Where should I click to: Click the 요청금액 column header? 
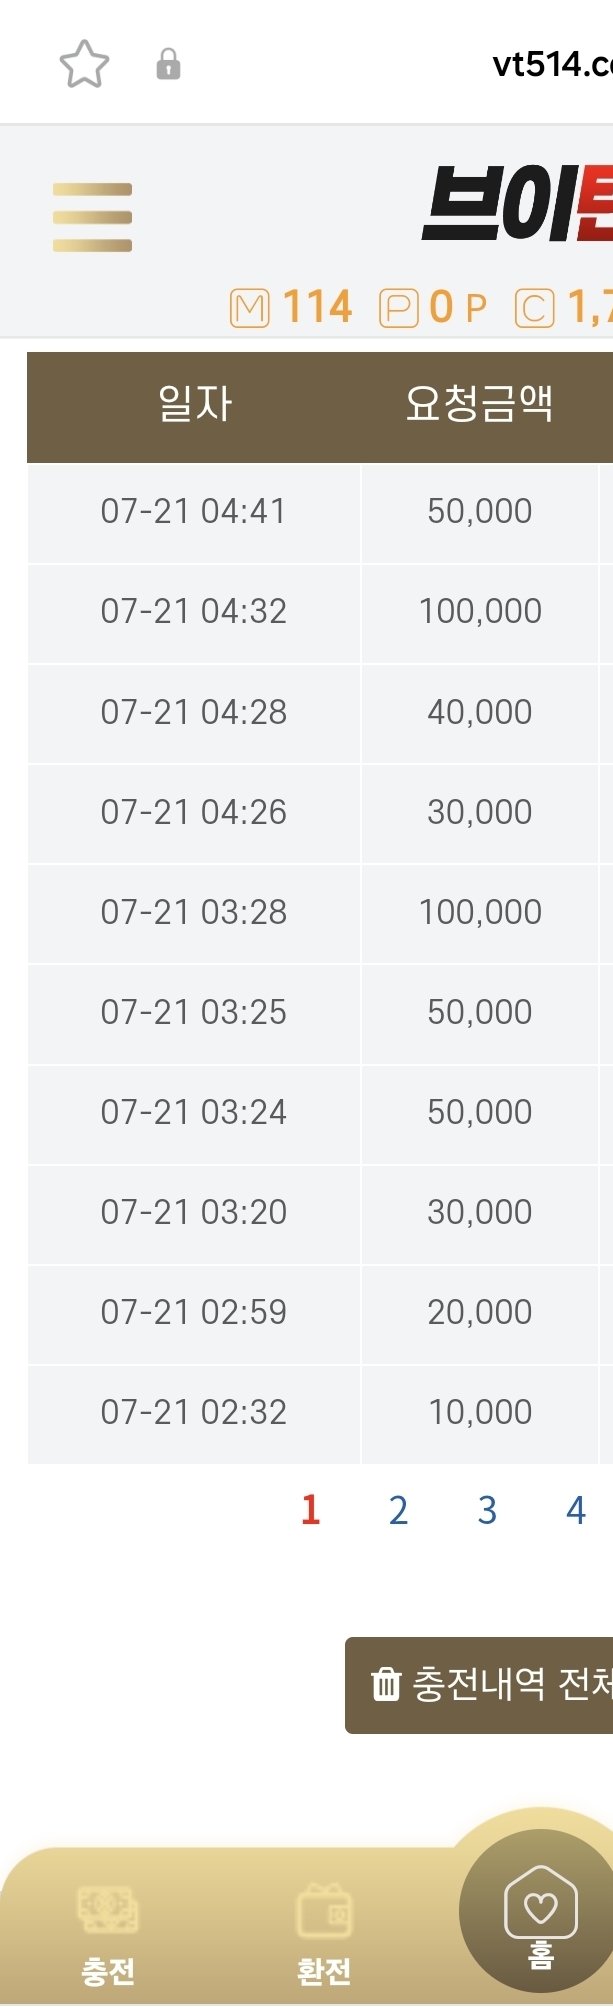(x=479, y=404)
